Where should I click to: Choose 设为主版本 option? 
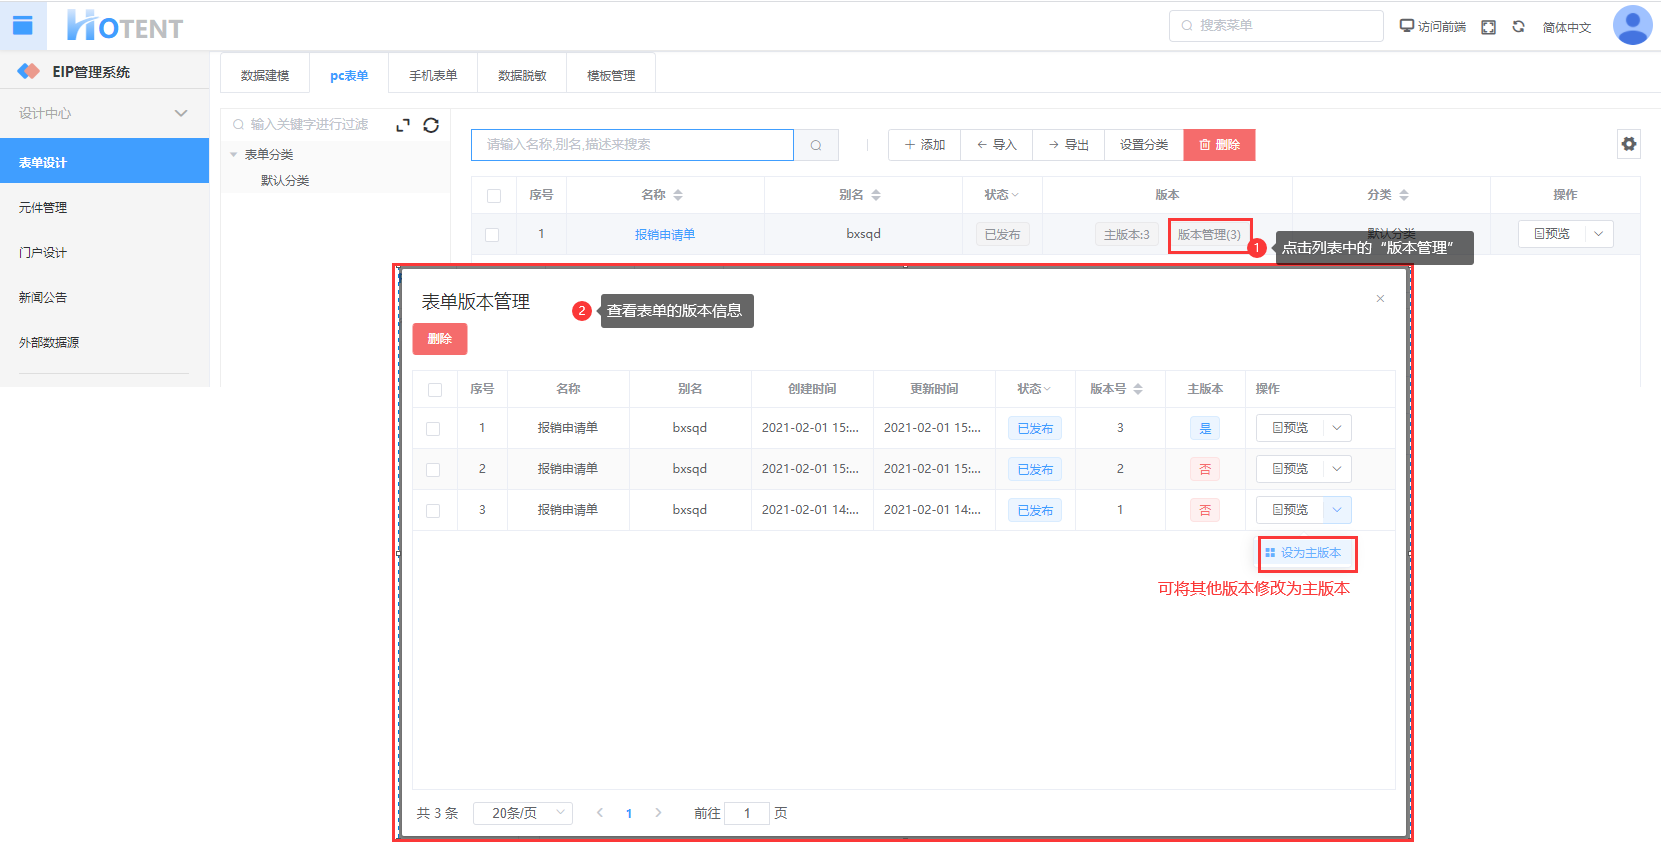point(1308,553)
